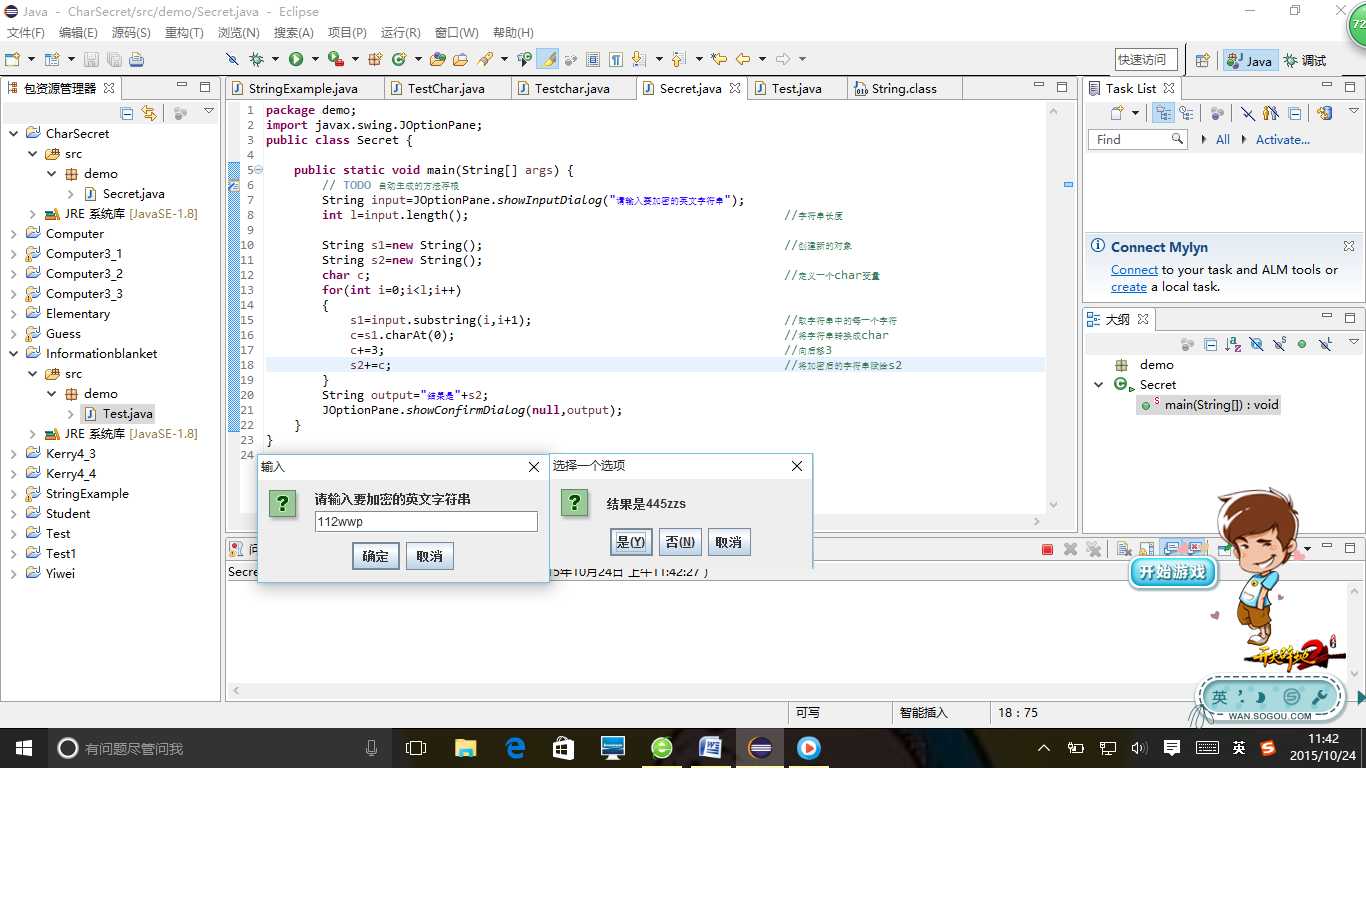Select Test.java in package explorer tree

[x=127, y=414]
